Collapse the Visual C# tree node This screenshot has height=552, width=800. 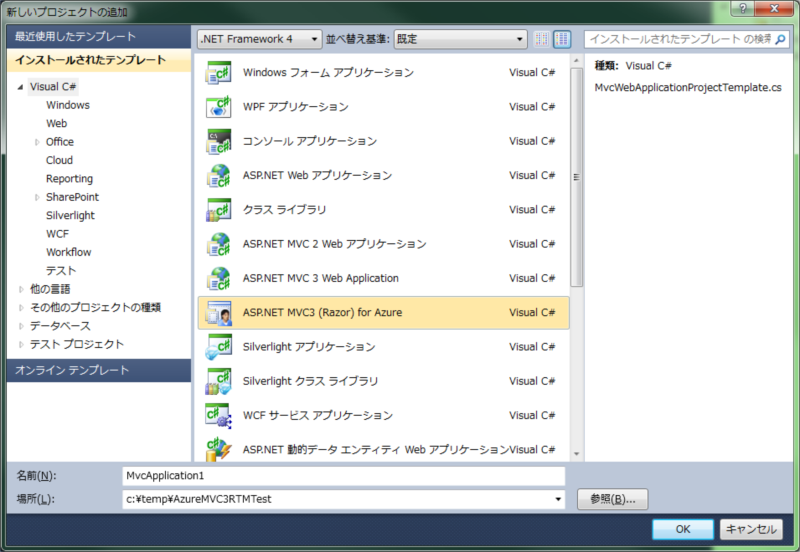pos(20,87)
